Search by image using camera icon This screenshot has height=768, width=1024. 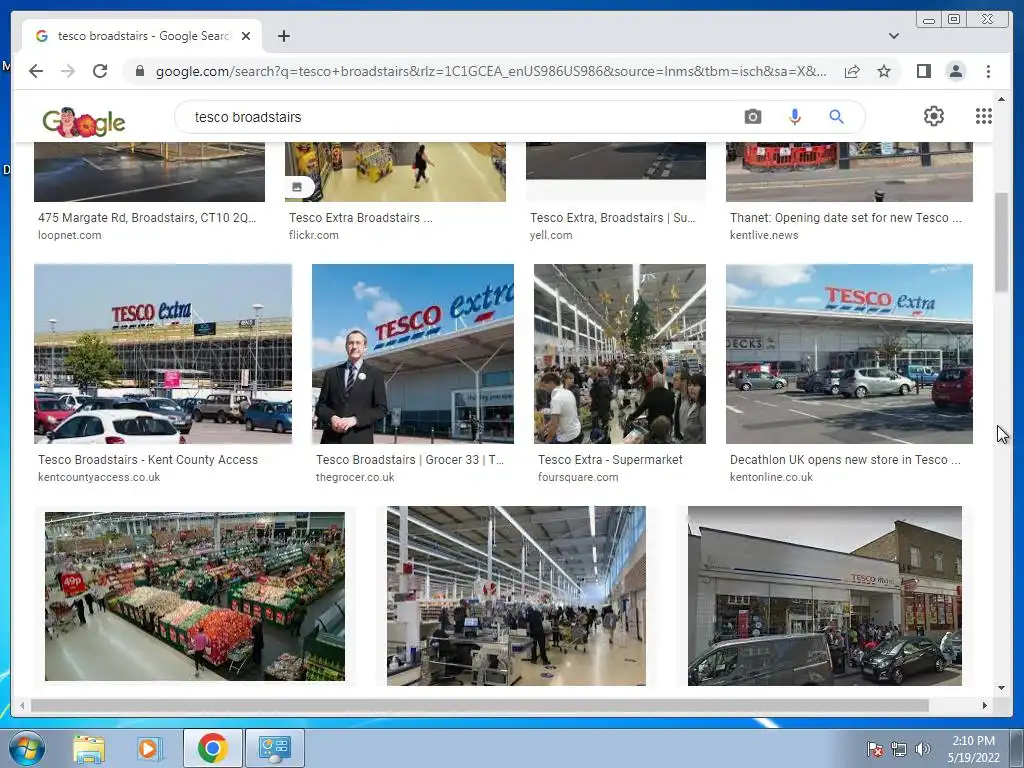pyautogui.click(x=752, y=117)
